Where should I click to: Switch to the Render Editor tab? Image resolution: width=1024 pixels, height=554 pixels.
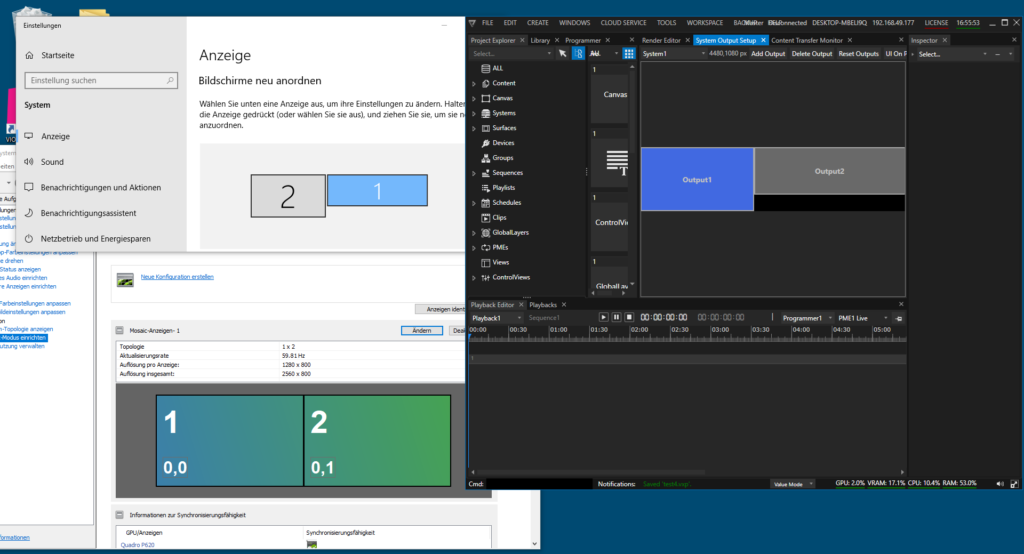point(661,40)
